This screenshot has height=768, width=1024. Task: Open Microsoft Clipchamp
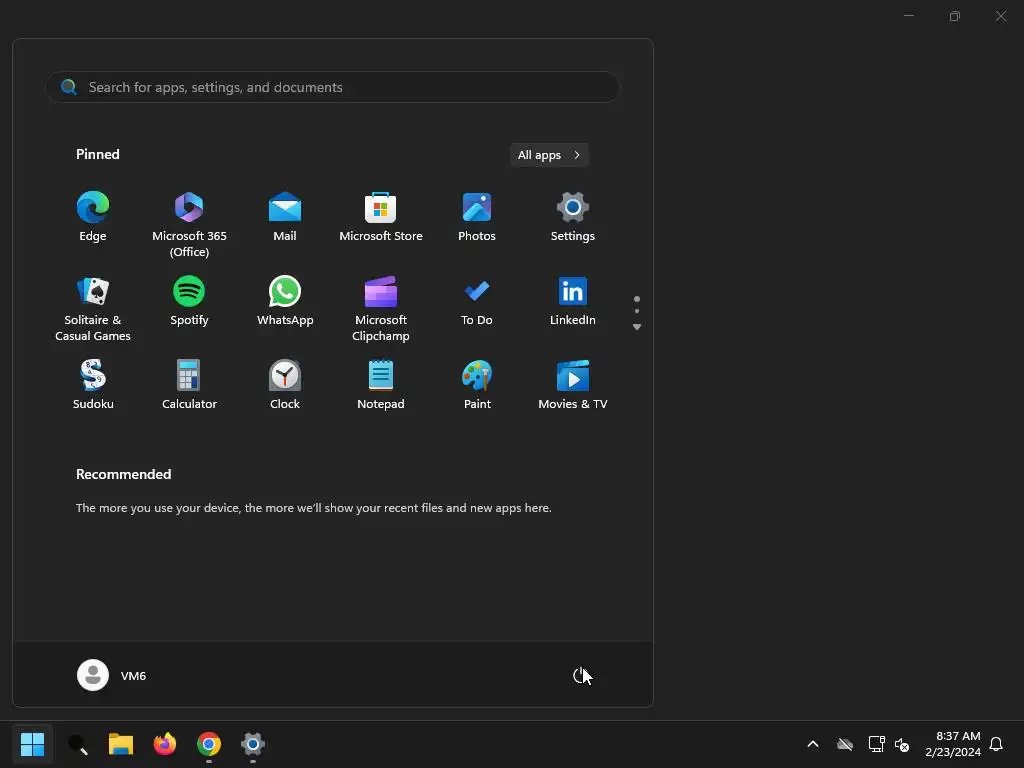(381, 308)
